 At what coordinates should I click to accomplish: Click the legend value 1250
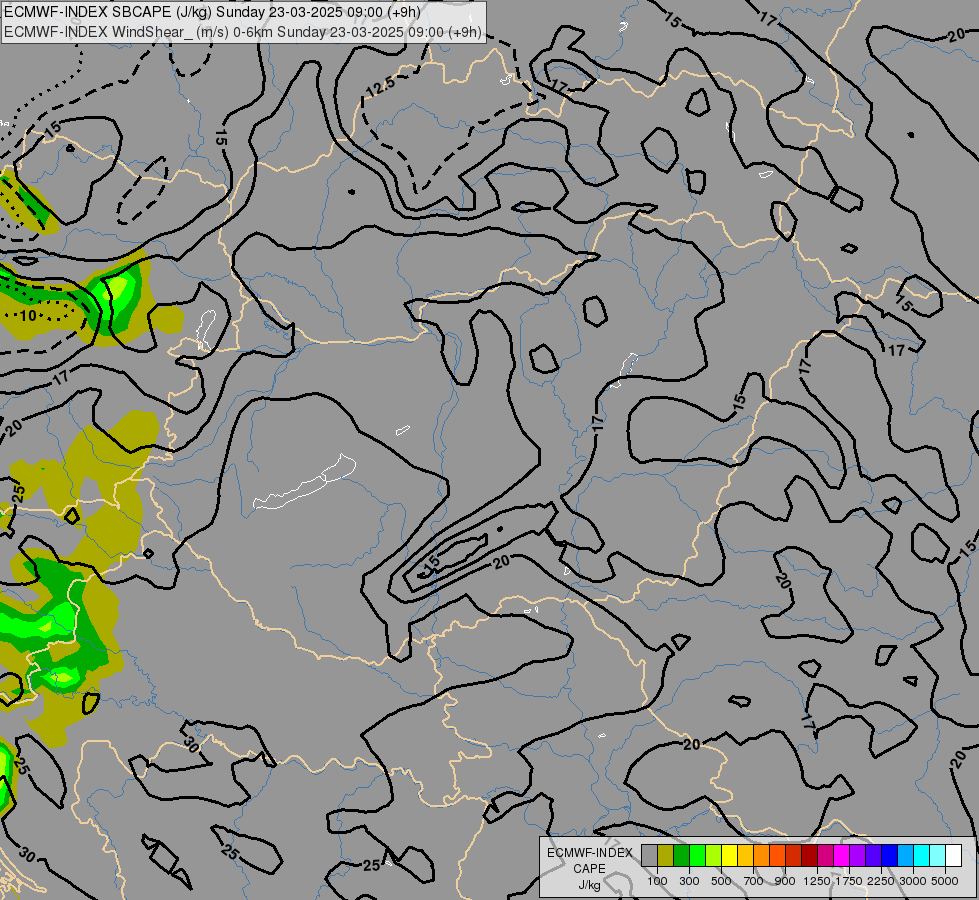point(817,881)
